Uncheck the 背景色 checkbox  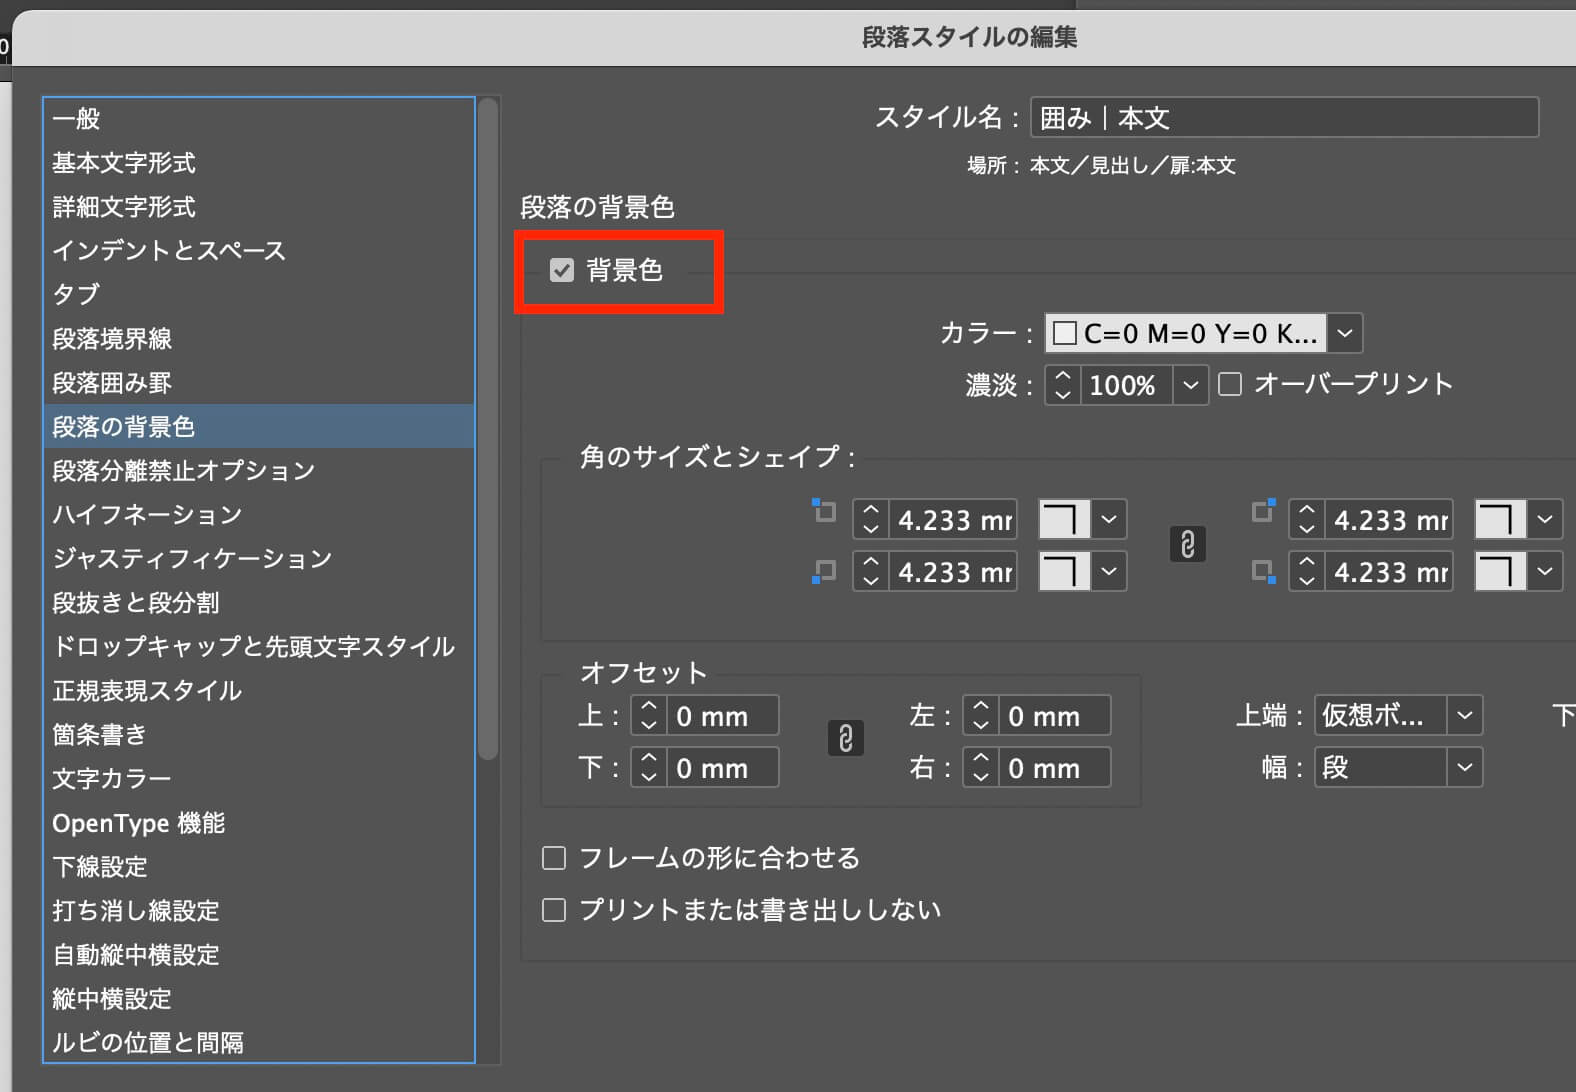point(562,270)
